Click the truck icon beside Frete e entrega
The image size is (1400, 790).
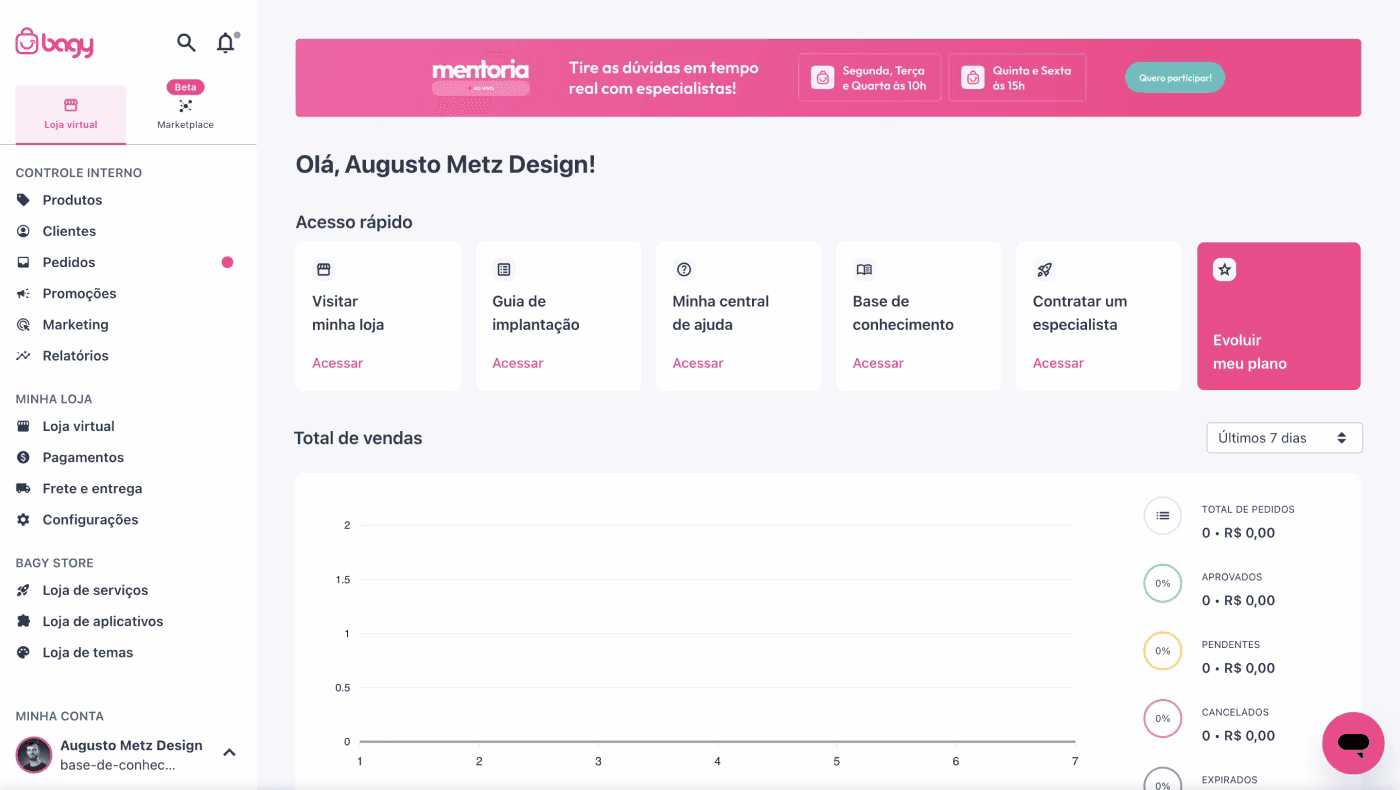pos(23,488)
